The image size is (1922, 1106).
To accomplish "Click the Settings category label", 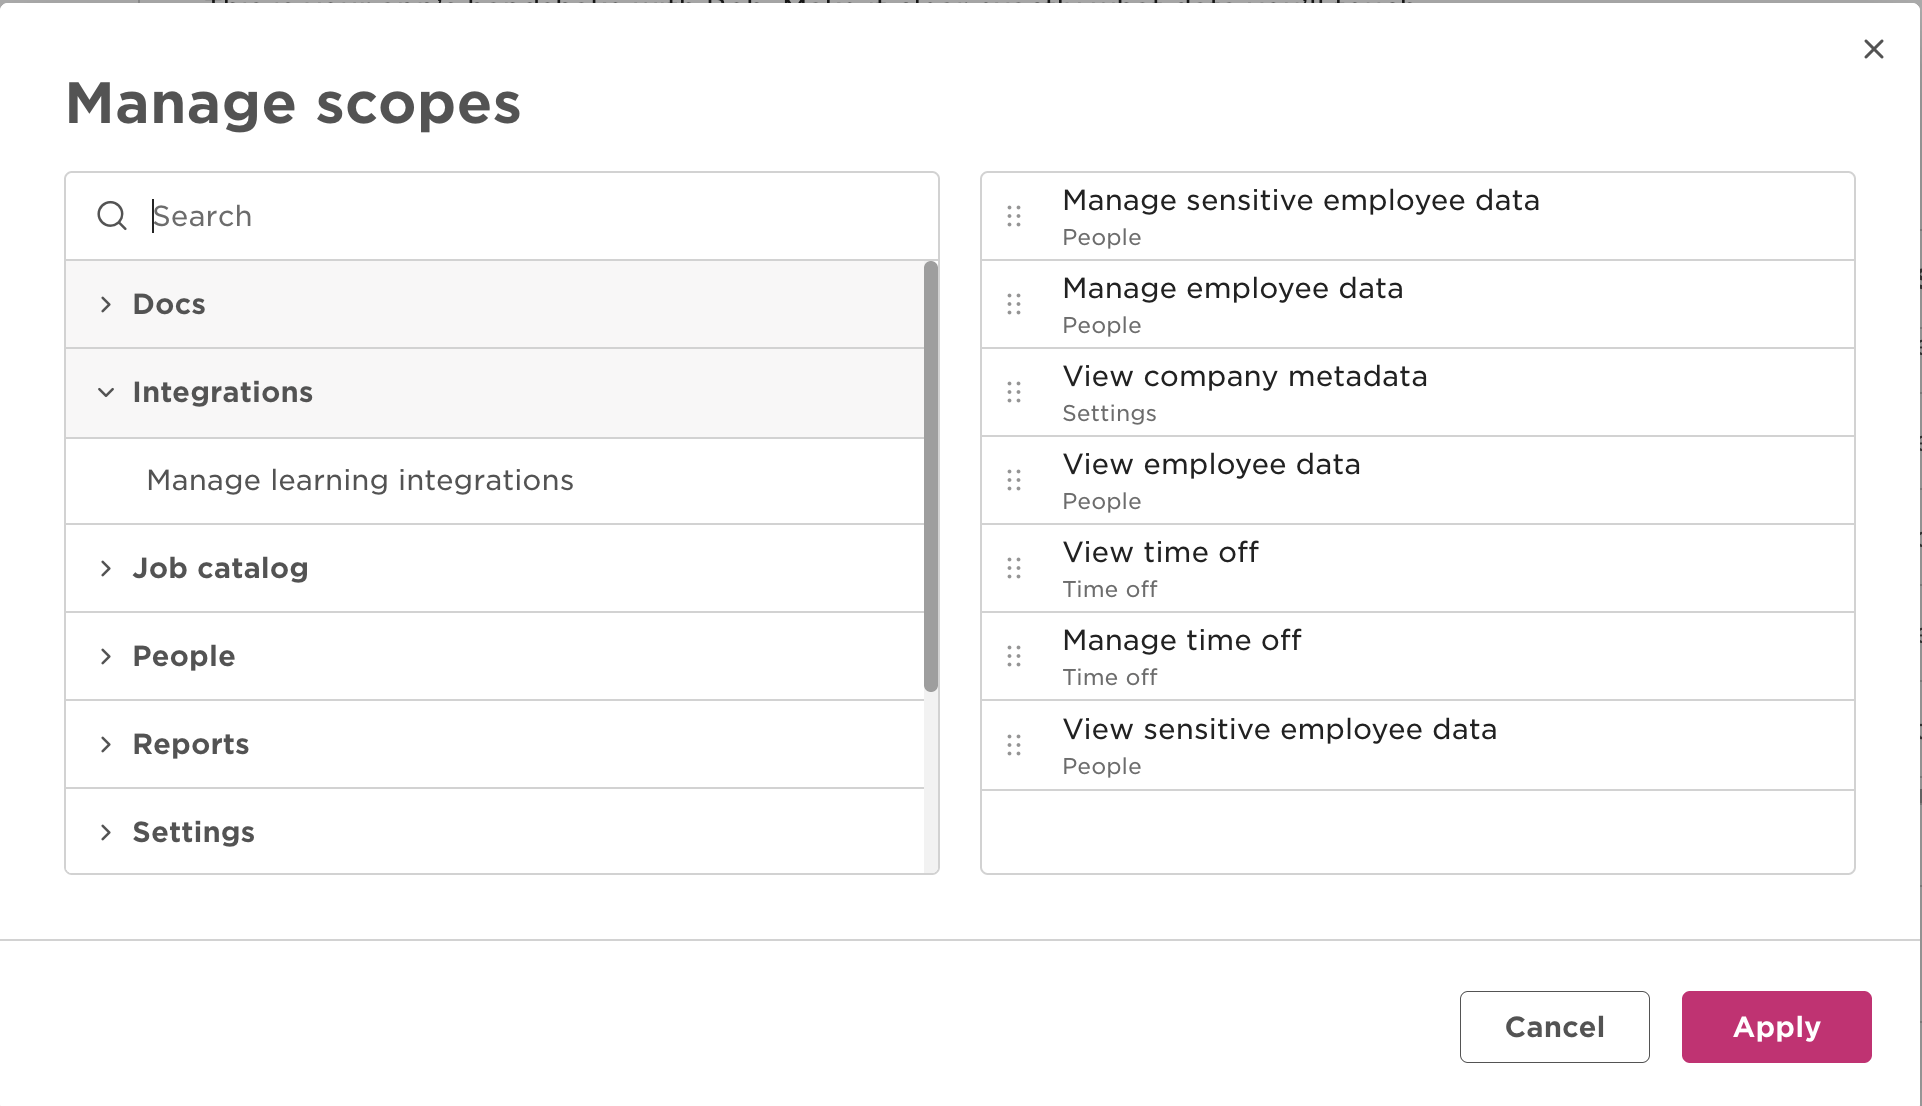I will point(194,832).
